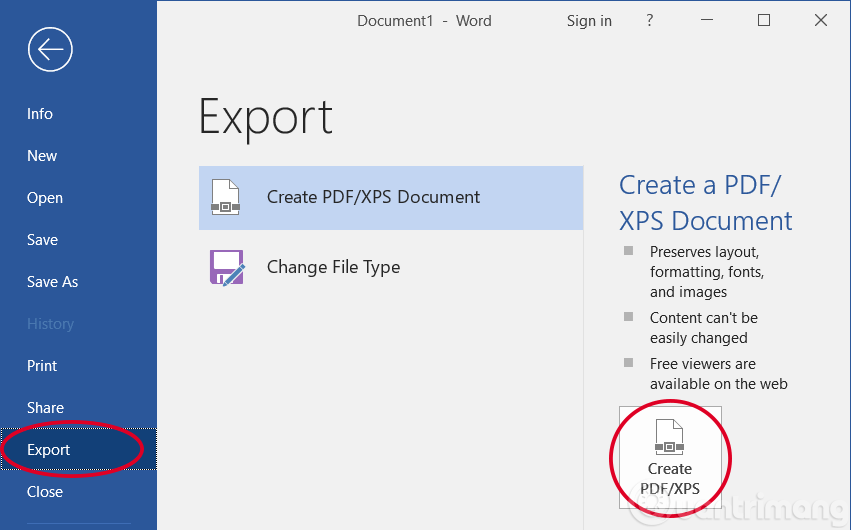Click the Sign in link
Viewport: 851px width, 530px height.
tap(589, 20)
